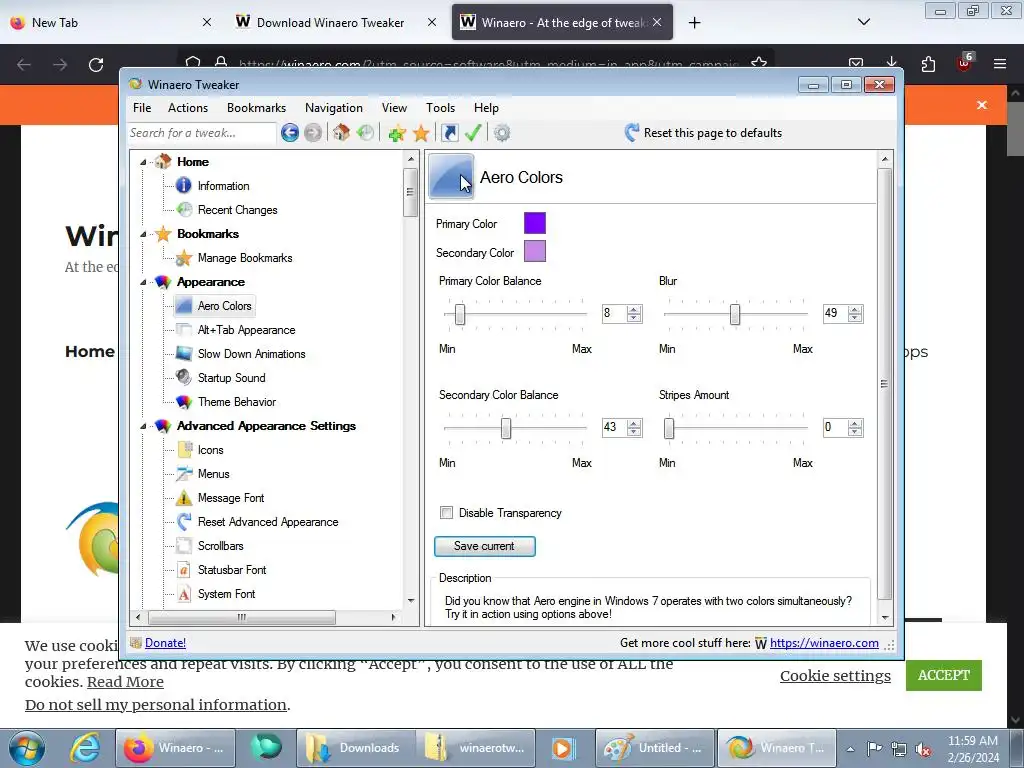Viewport: 1024px width, 768px height.
Task: Show hidden system tray icons arrow
Action: pyautogui.click(x=850, y=749)
